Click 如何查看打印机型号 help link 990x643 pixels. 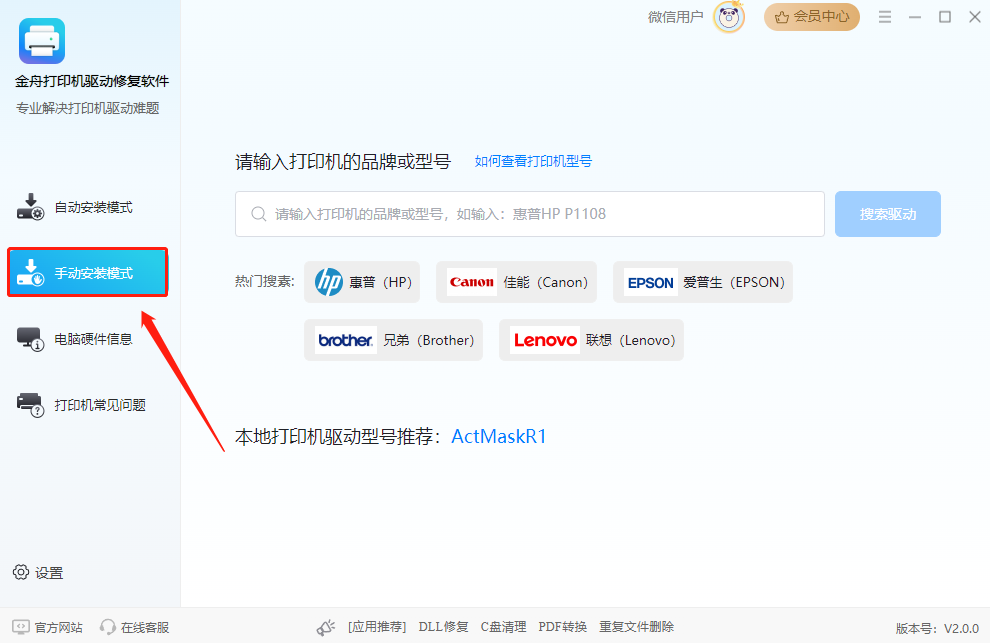click(534, 161)
